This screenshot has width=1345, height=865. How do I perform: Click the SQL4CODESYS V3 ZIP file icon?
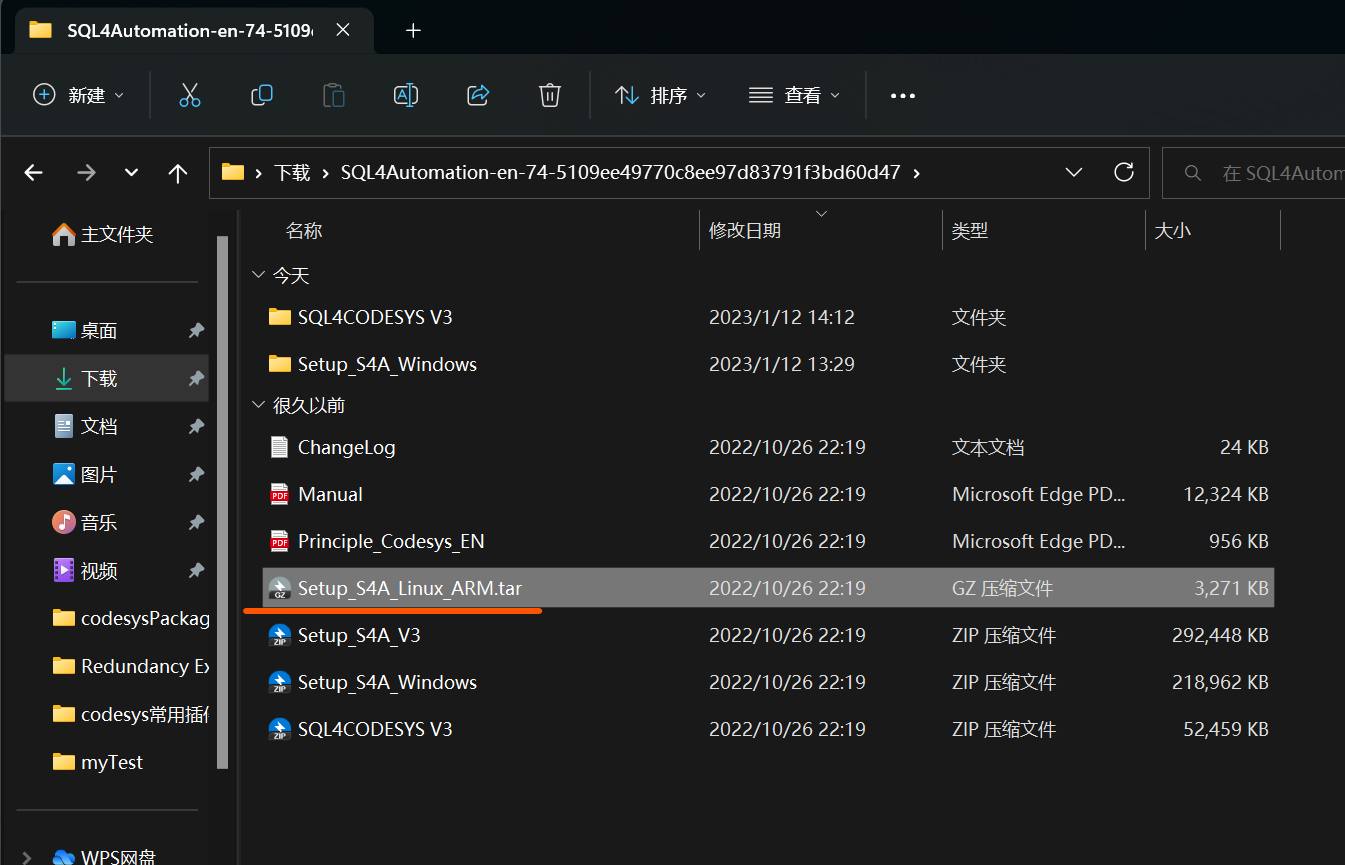click(x=280, y=729)
